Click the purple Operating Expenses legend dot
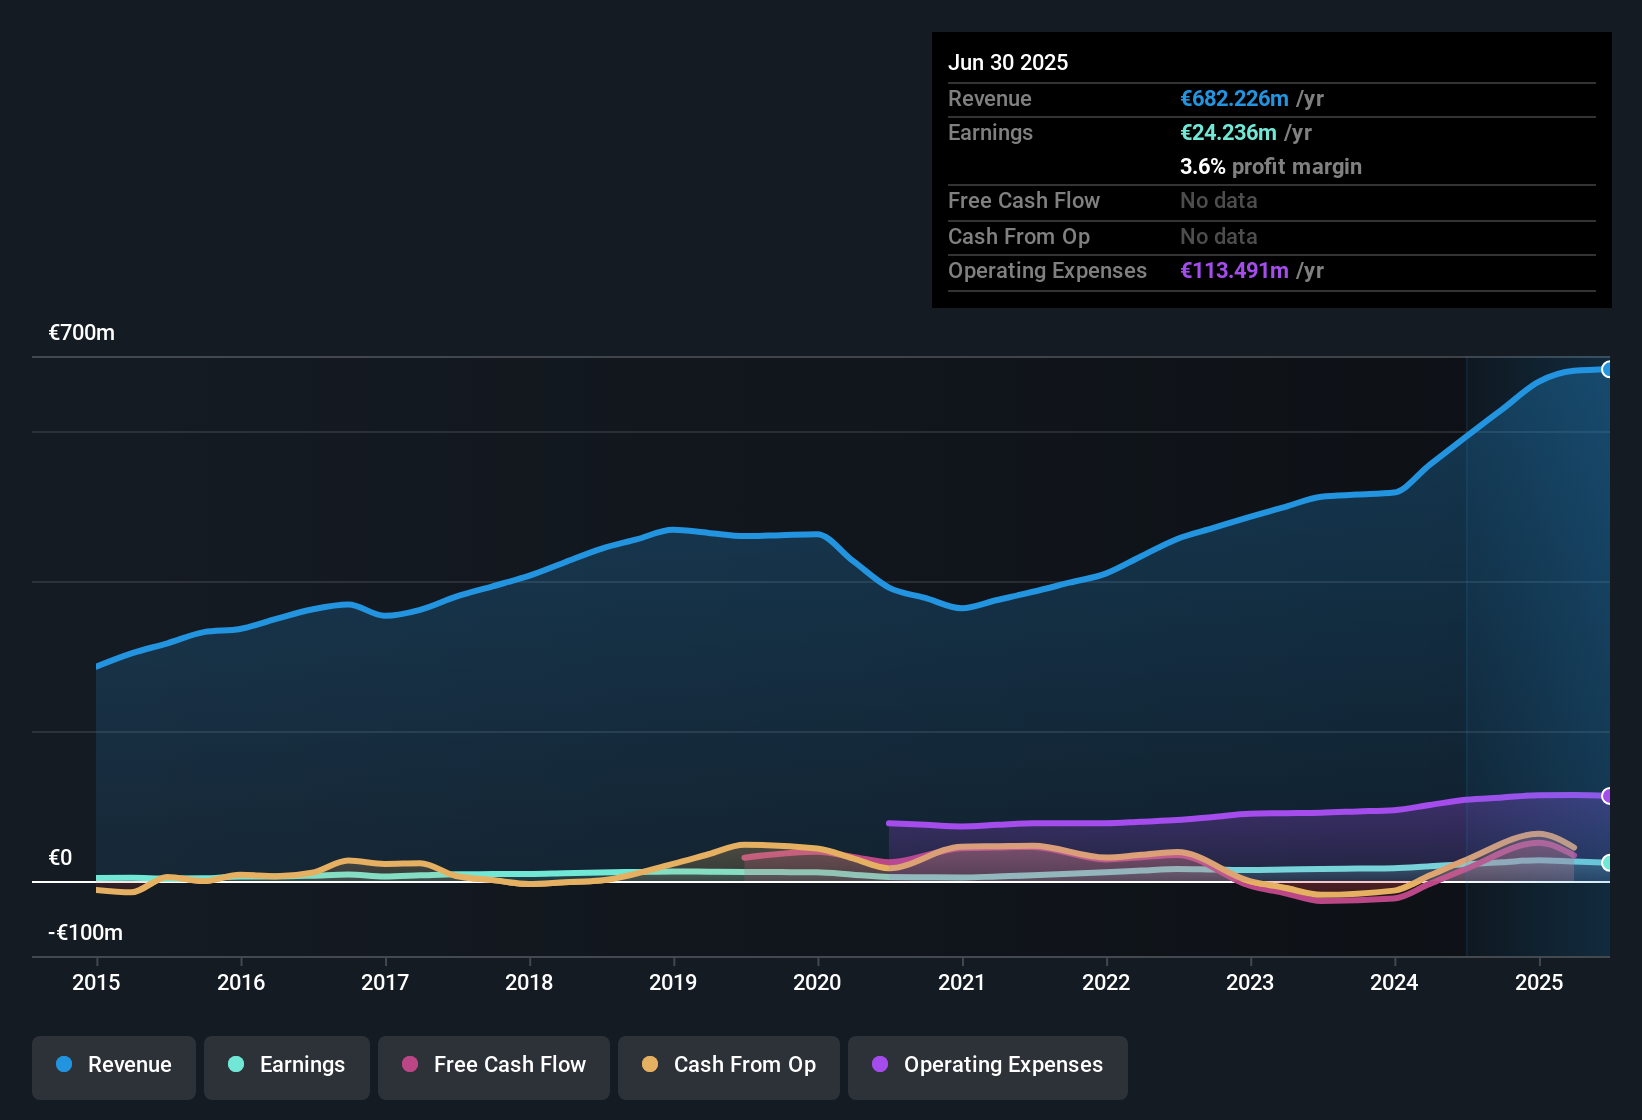The width and height of the screenshot is (1642, 1120). pyautogui.click(x=880, y=1064)
